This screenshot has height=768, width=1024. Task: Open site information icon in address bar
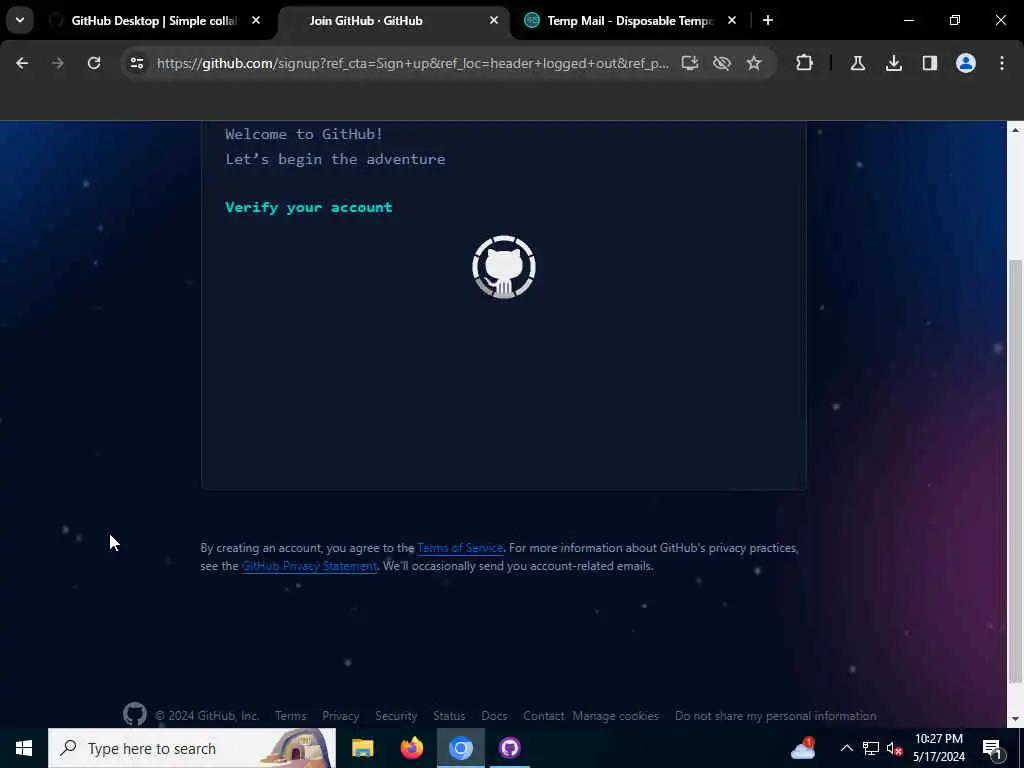click(136, 63)
